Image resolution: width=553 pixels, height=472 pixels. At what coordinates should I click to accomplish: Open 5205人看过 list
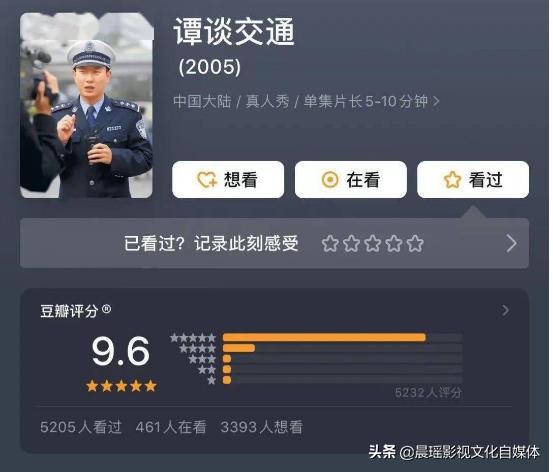point(81,427)
